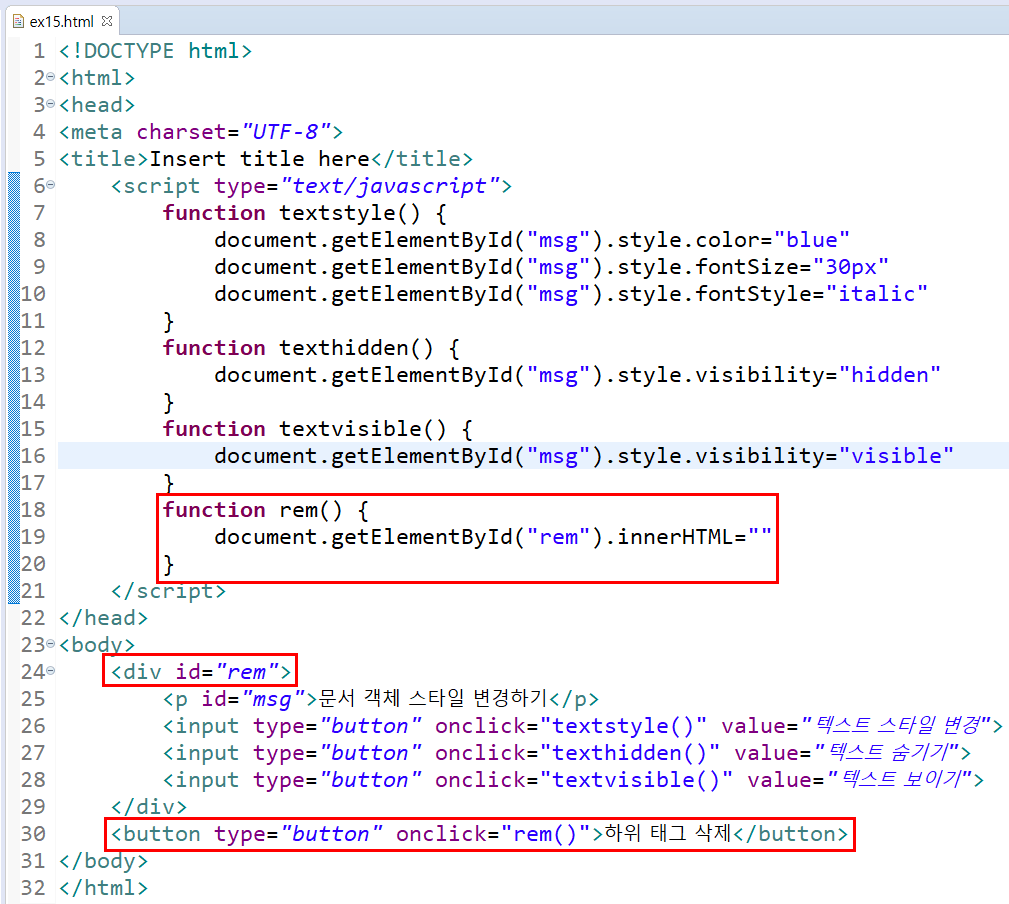Click the closing body tag
This screenshot has height=904, width=1009.
[x=103, y=861]
